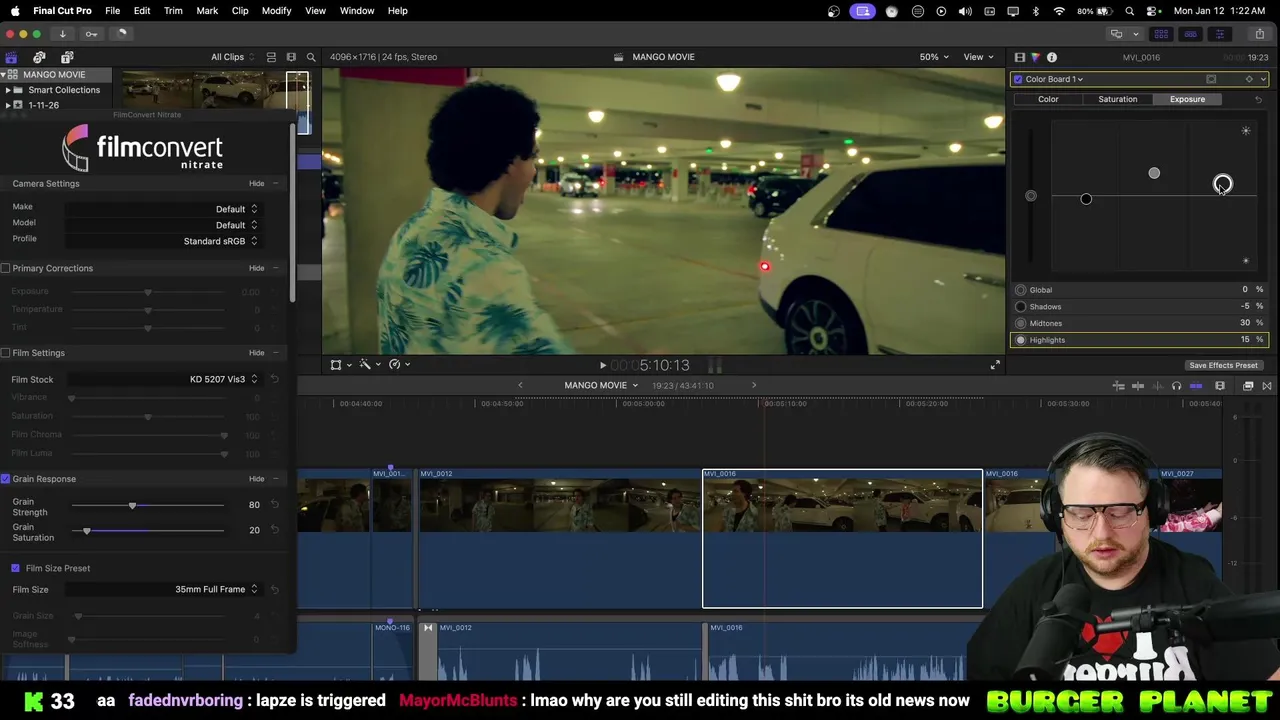Toggle clip grouping list options icon
Screen dimensions: 1280x720
point(271,57)
